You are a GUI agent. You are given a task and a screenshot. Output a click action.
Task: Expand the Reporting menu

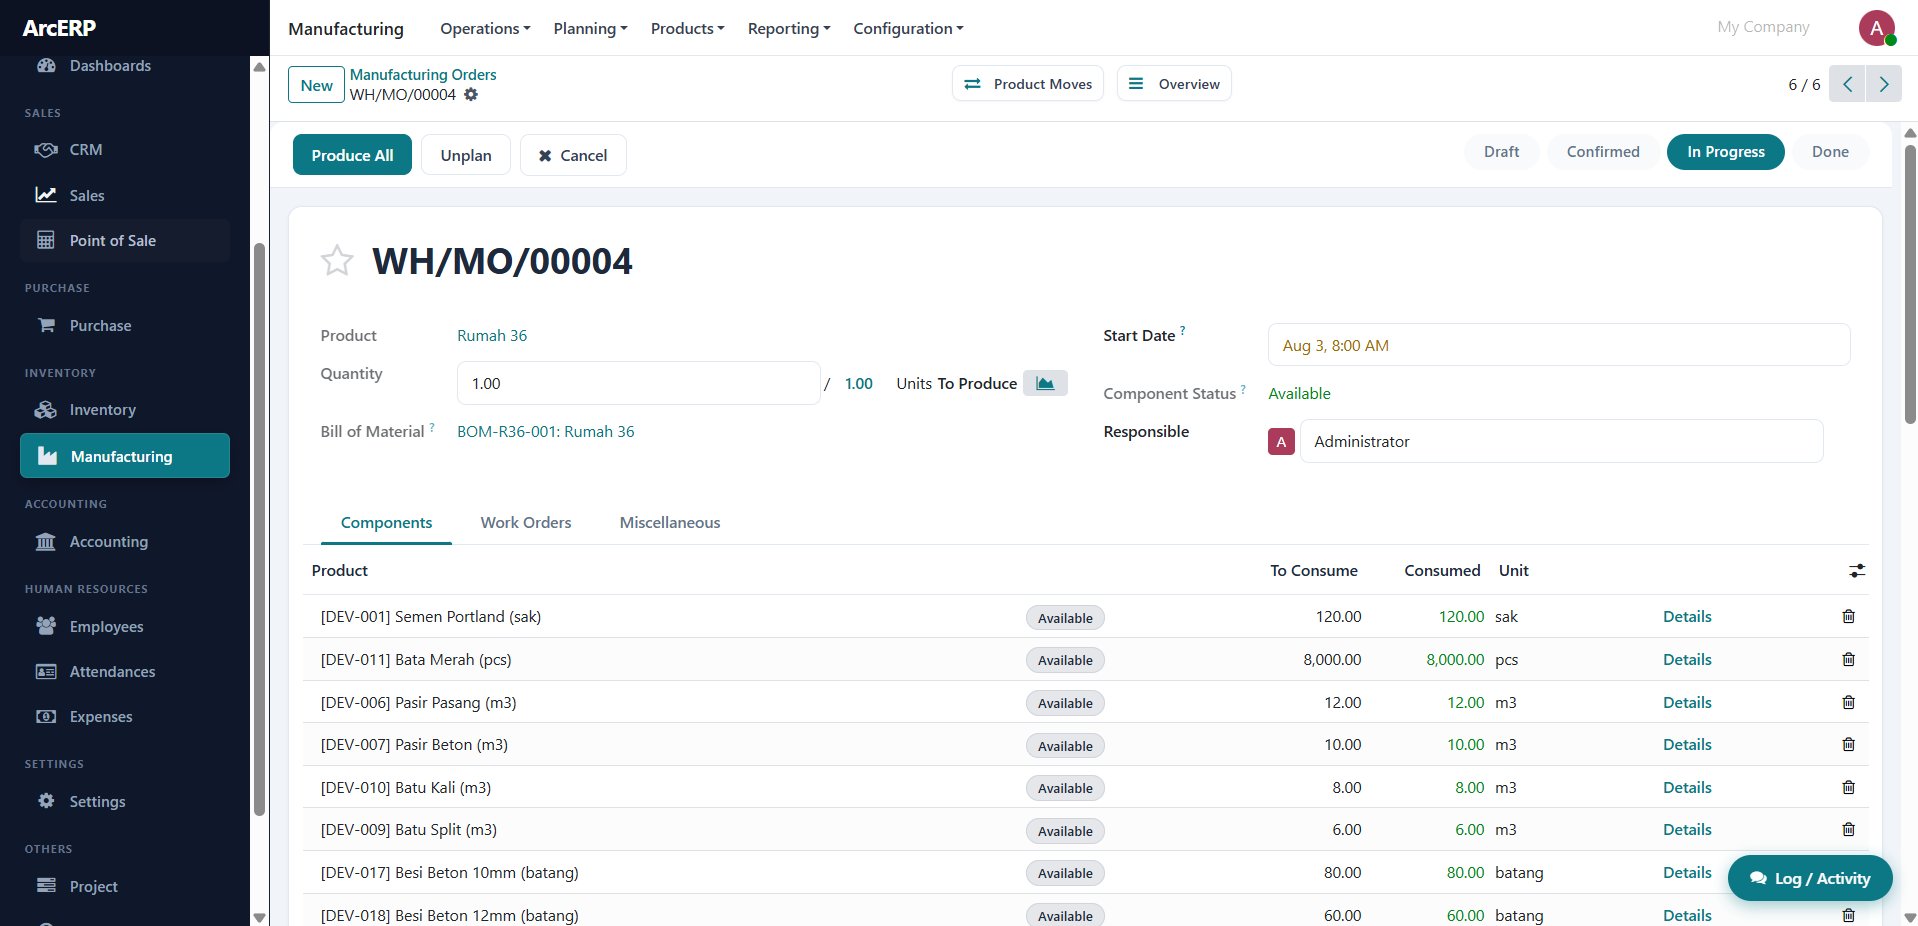tap(789, 29)
